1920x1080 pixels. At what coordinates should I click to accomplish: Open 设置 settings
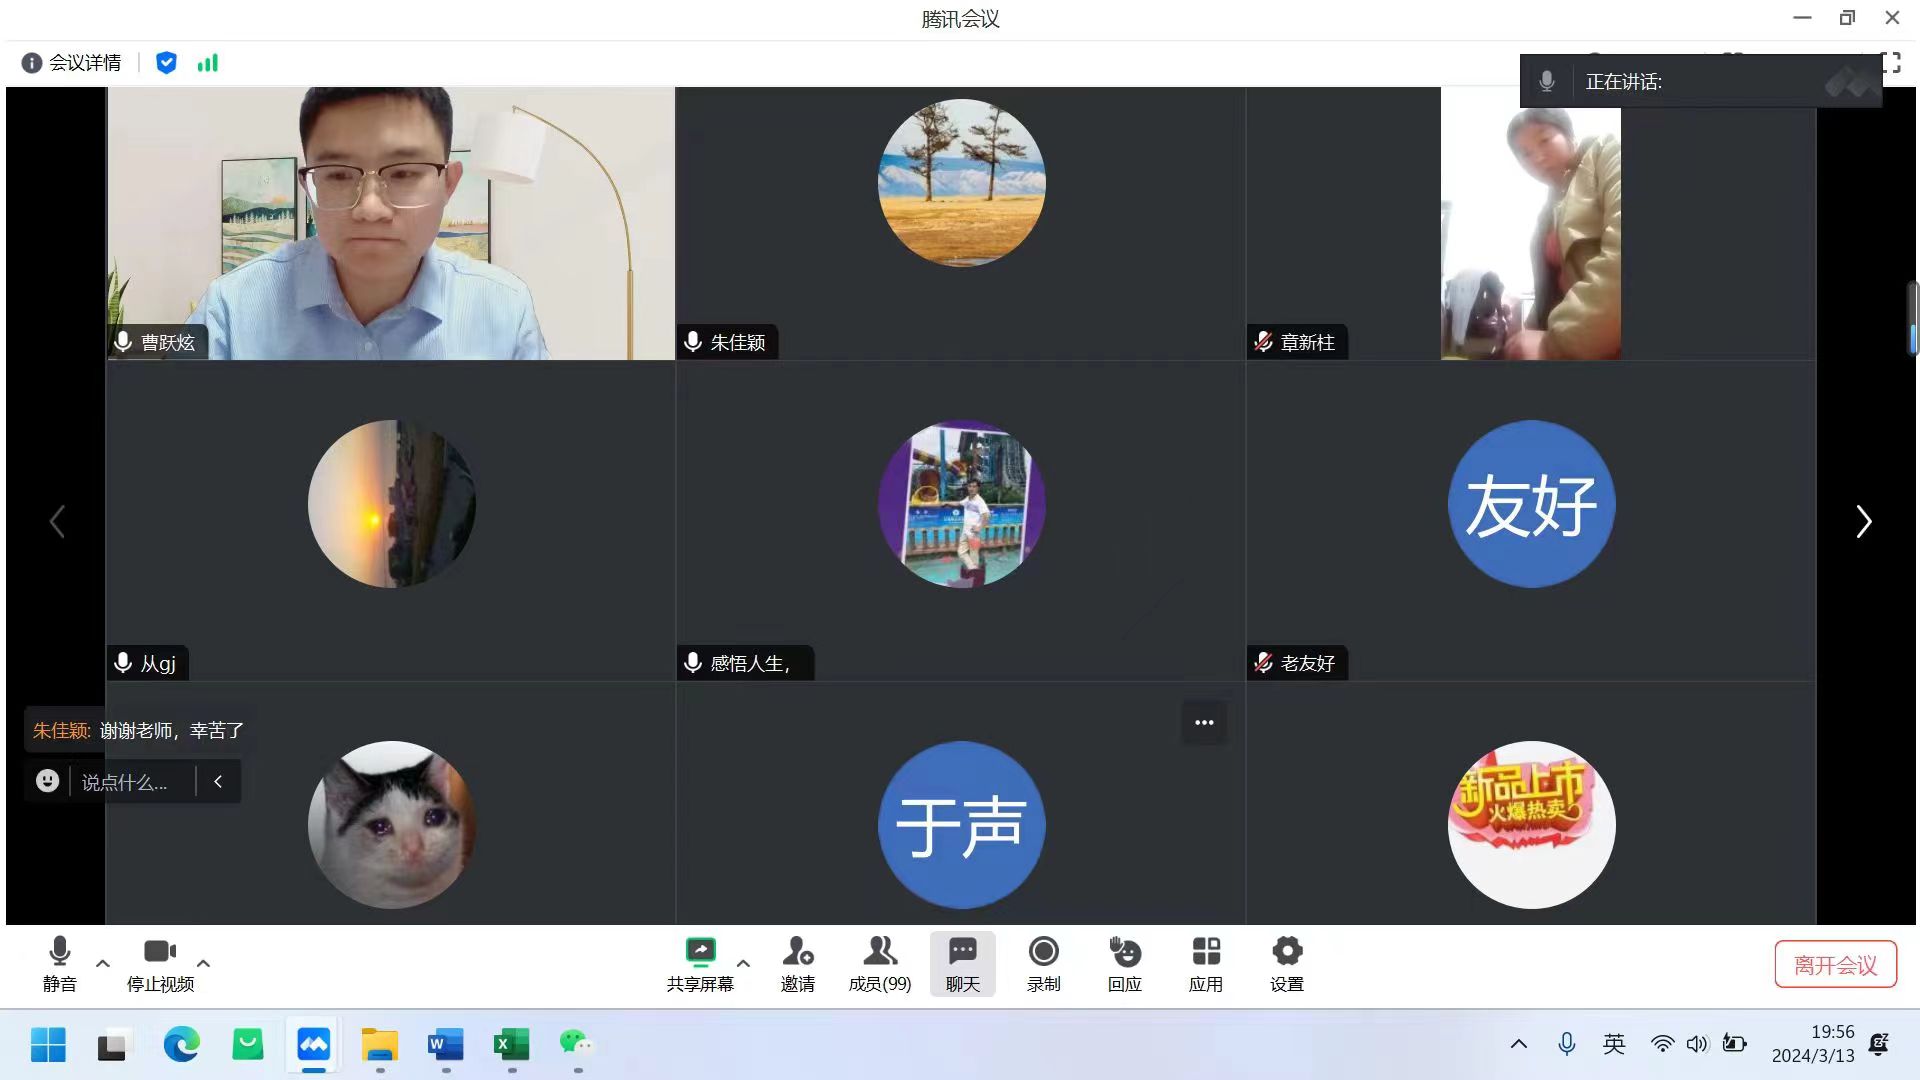point(1287,964)
